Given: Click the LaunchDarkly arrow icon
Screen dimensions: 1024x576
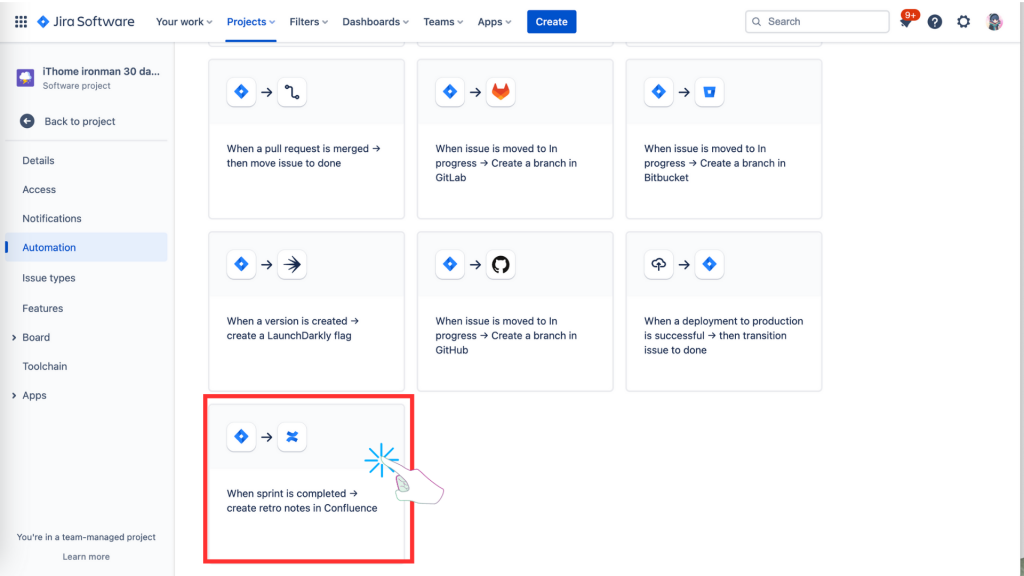Looking at the screenshot, I should pyautogui.click(x=292, y=264).
